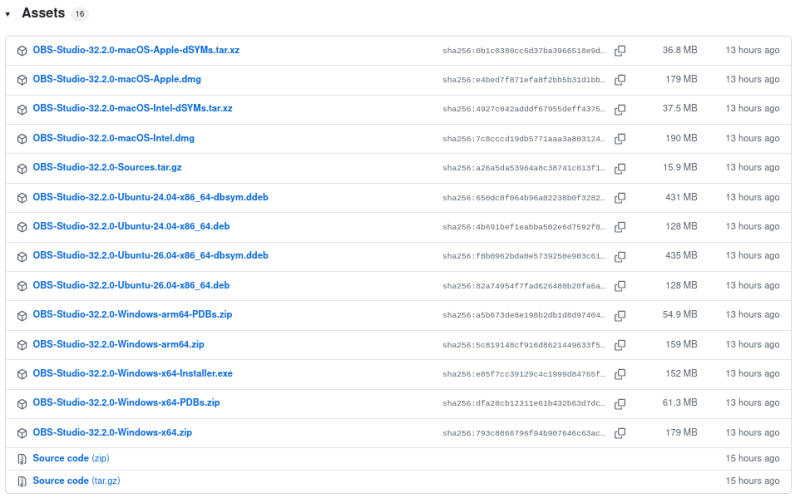The image size is (800, 503).
Task: Download OBS-Studio-32.2.0-Windows-arm64.zip
Action: 118,344
